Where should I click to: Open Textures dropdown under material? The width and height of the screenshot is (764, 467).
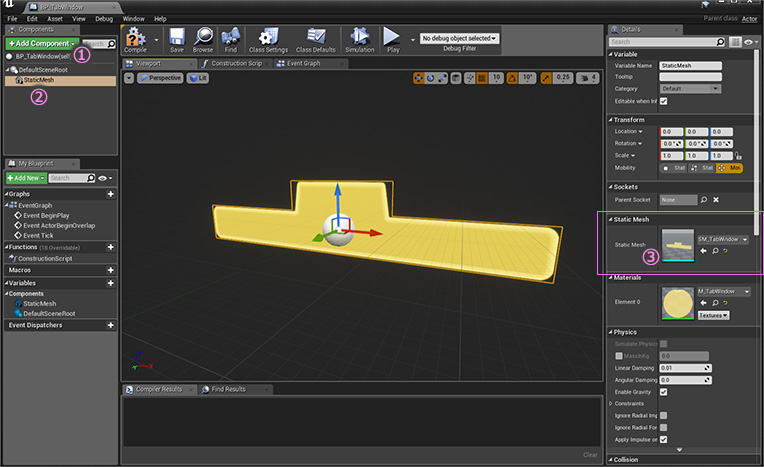pos(714,315)
